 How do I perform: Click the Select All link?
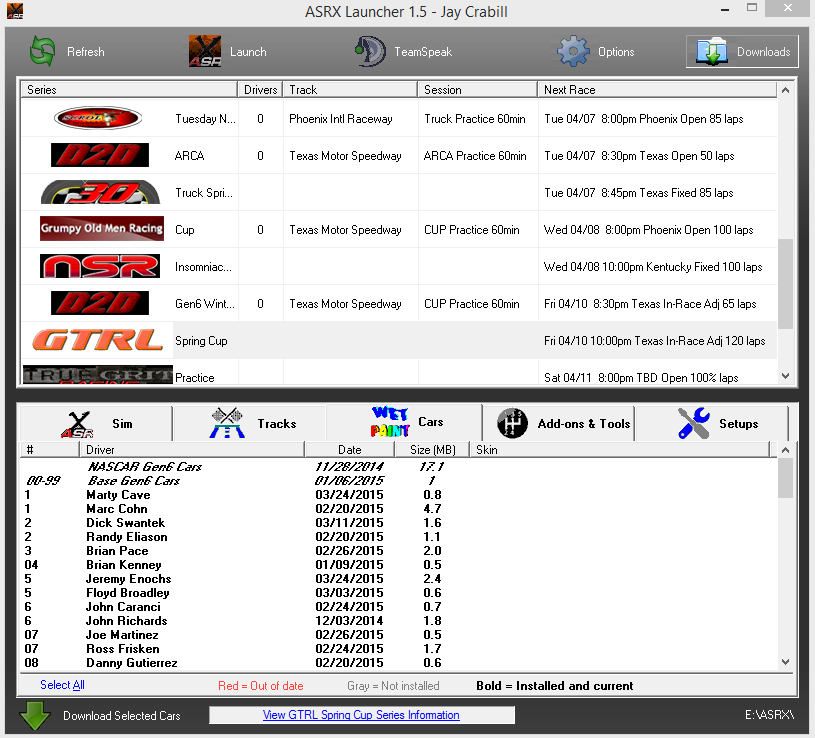point(61,685)
